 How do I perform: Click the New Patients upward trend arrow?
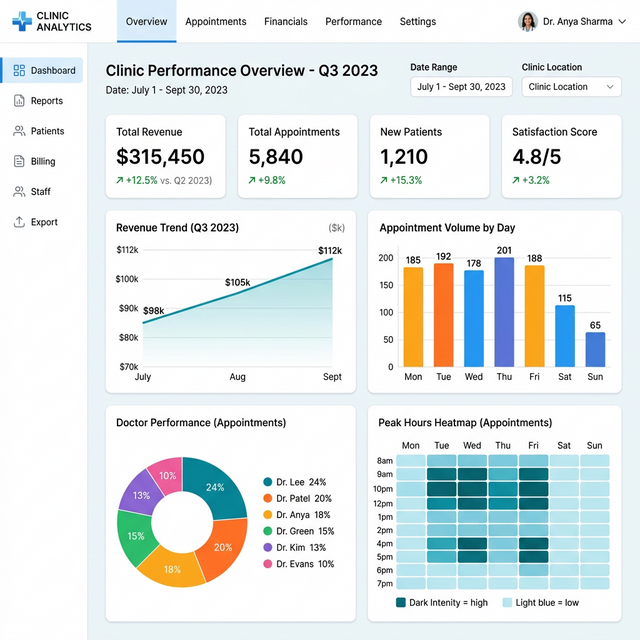384,180
